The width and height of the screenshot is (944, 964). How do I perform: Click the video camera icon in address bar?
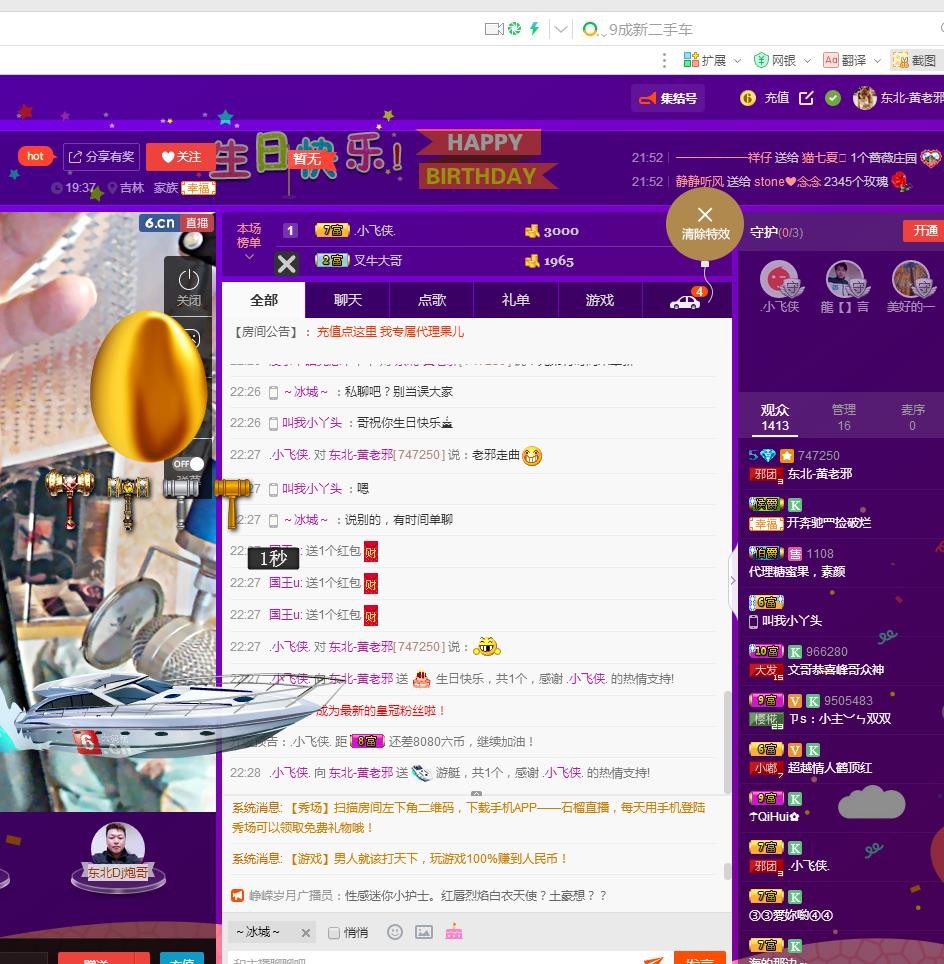pos(494,29)
